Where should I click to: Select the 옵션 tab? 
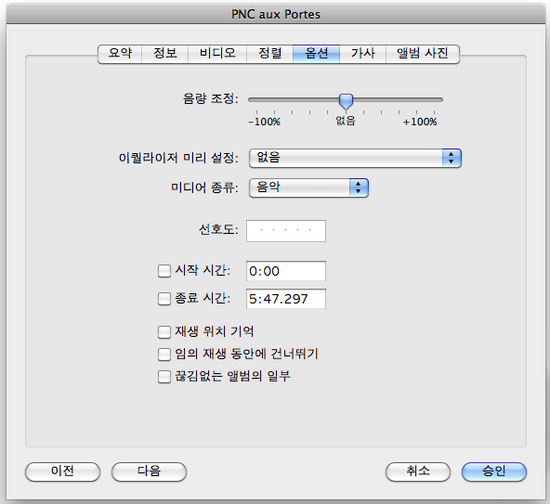(x=316, y=53)
